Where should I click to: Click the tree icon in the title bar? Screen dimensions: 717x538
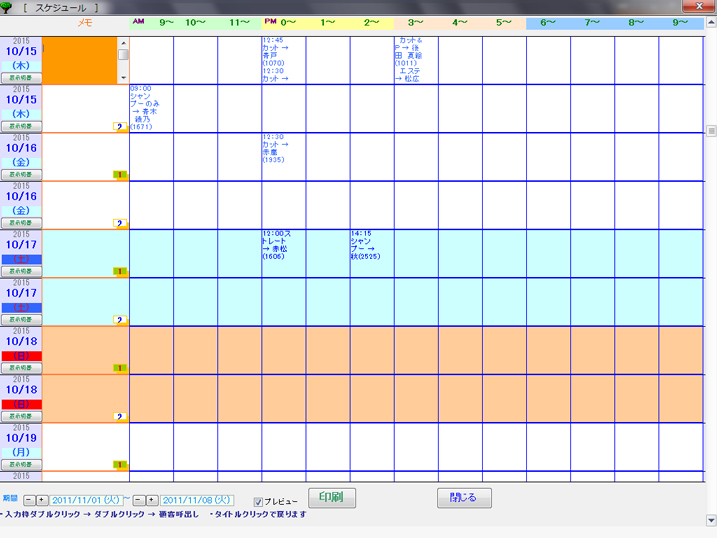click(x=6, y=7)
